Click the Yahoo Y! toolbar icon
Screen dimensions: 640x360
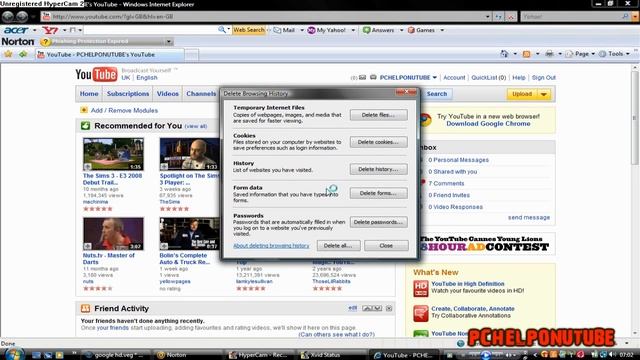[50, 30]
